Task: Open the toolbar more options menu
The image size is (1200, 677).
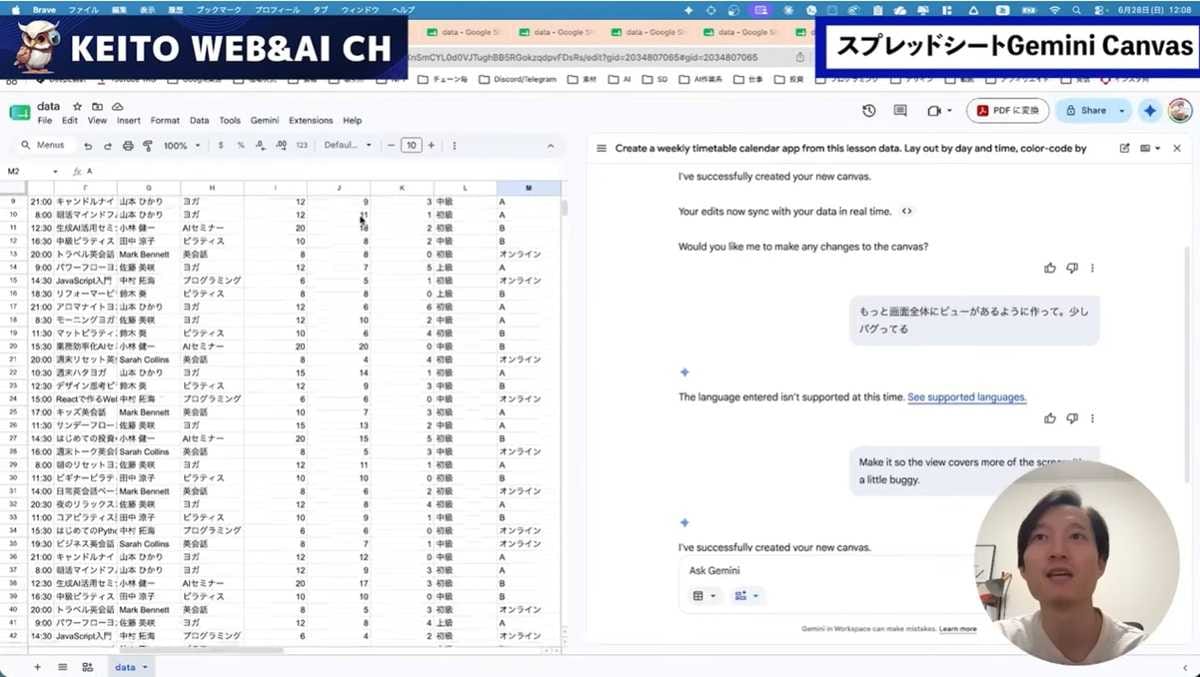Action: click(x=455, y=146)
